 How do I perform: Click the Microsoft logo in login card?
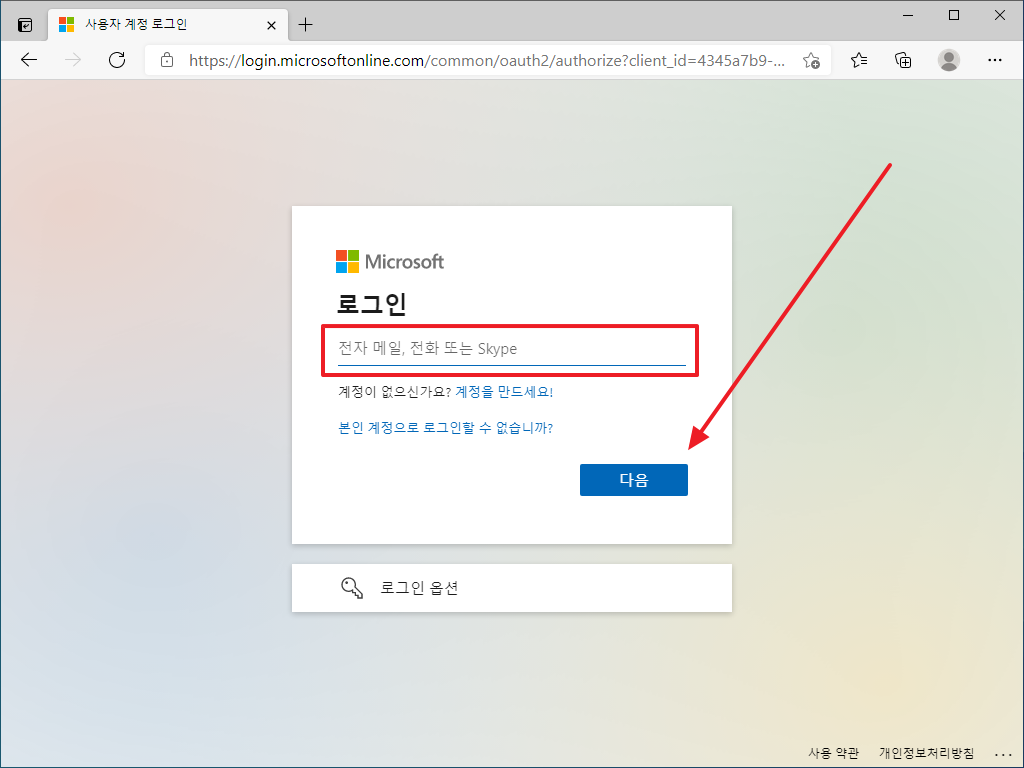389,261
